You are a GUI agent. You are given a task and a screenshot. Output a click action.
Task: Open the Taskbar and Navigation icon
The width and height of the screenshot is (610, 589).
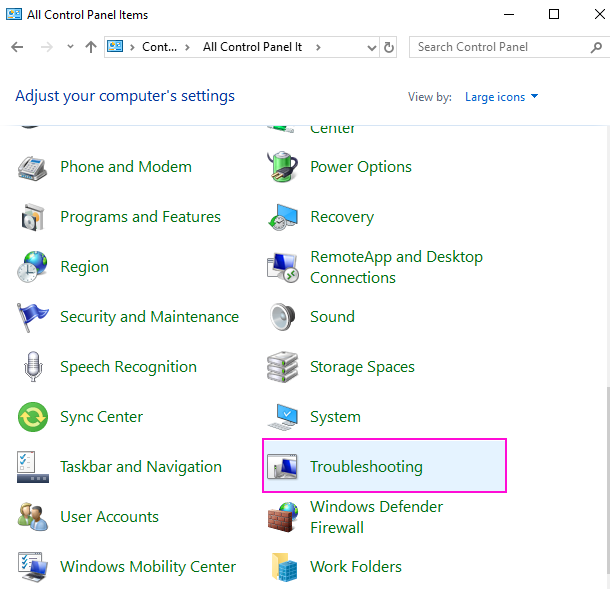click(33, 467)
